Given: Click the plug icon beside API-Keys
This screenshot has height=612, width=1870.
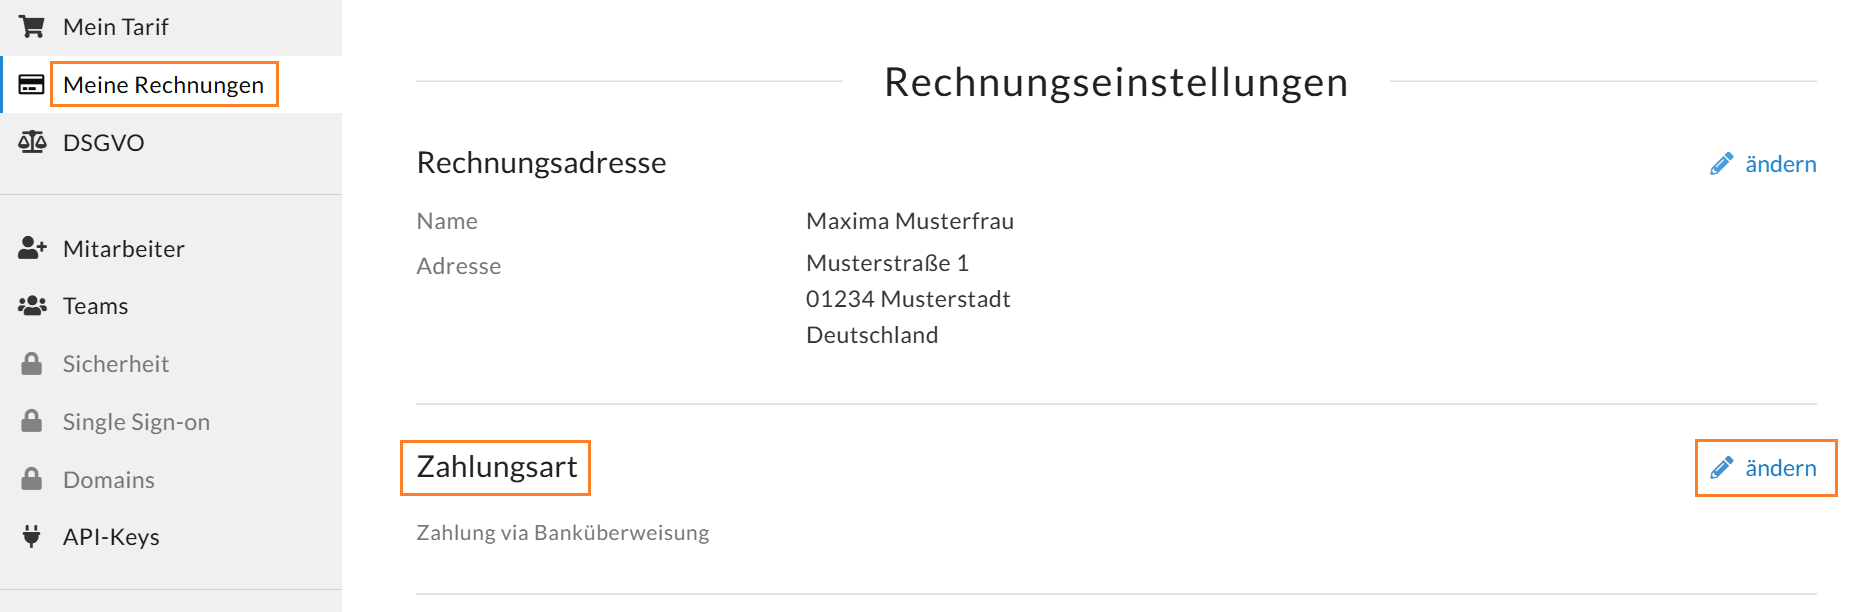Looking at the screenshot, I should 32,536.
